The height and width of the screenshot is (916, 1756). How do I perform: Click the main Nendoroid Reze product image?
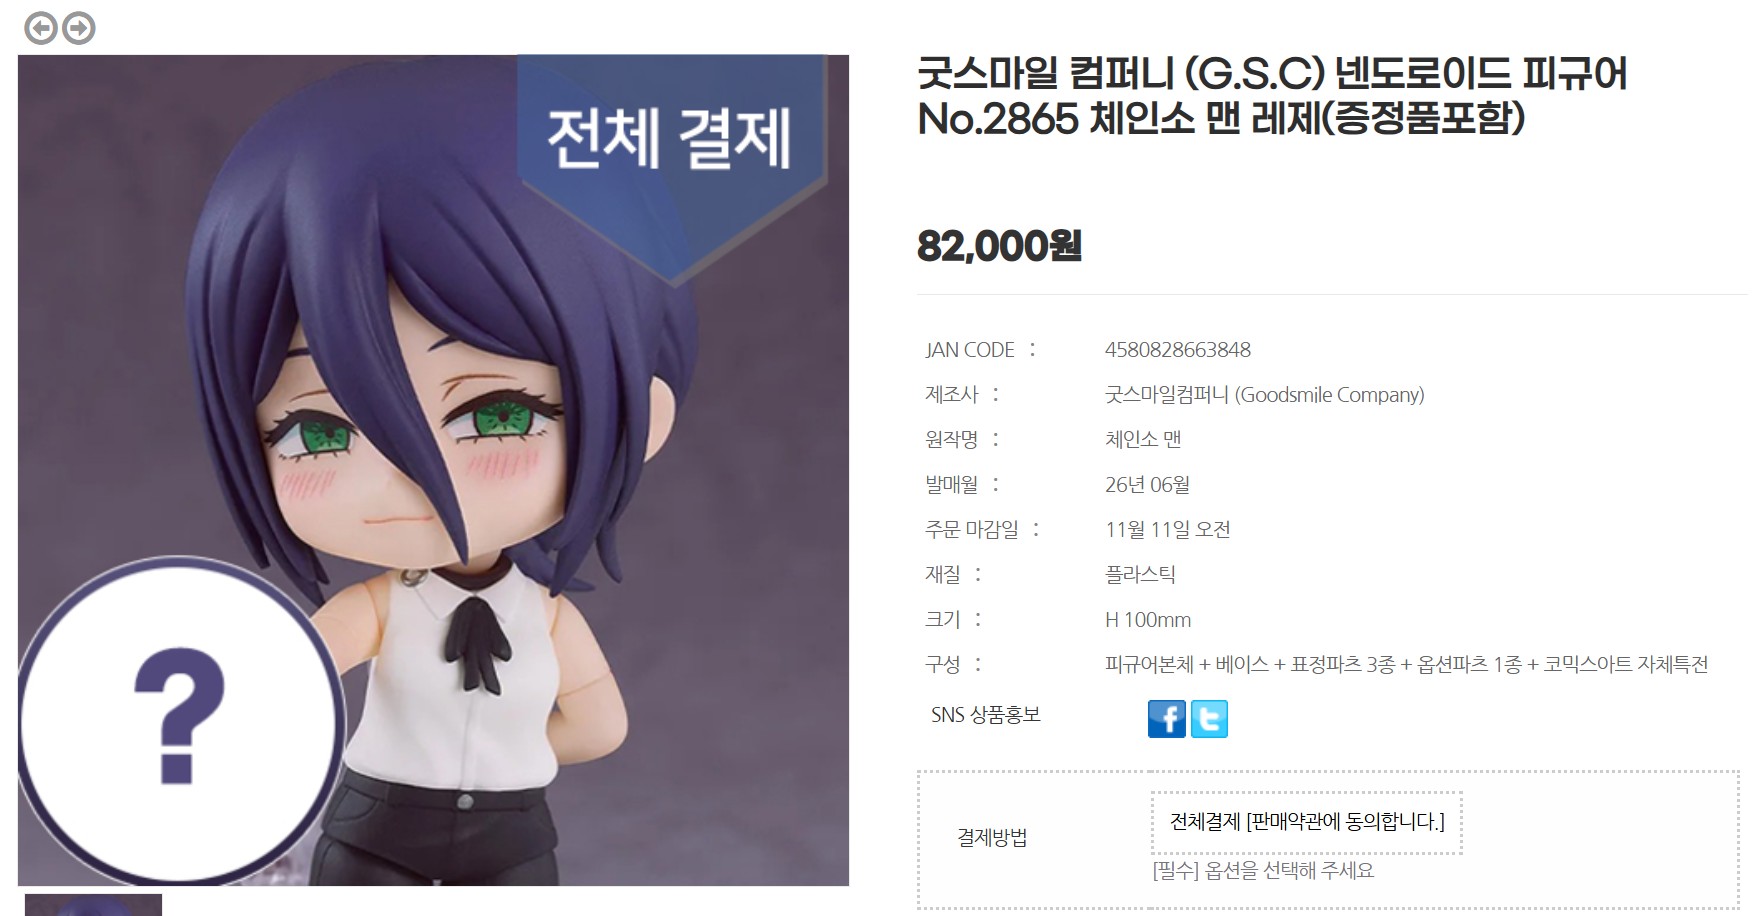click(x=433, y=470)
